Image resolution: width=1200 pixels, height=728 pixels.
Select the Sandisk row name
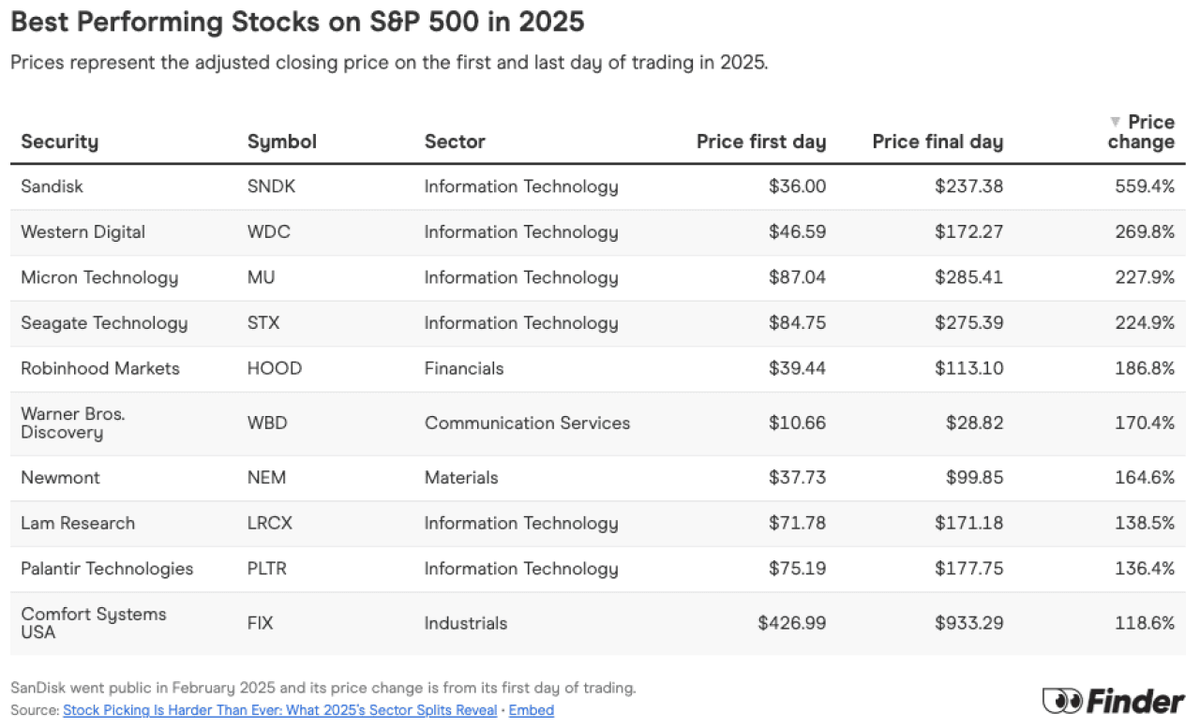pyautogui.click(x=52, y=186)
